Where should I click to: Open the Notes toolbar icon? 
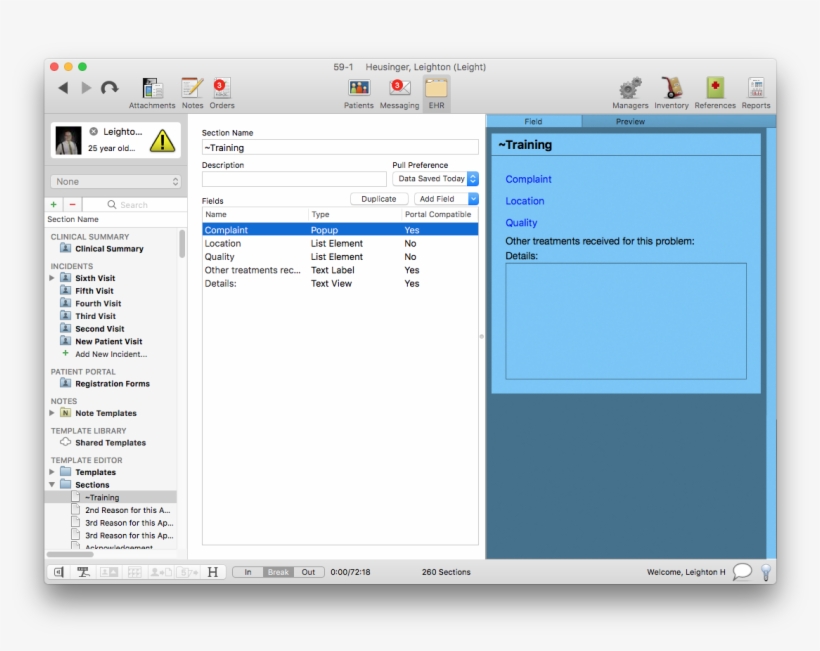191,90
